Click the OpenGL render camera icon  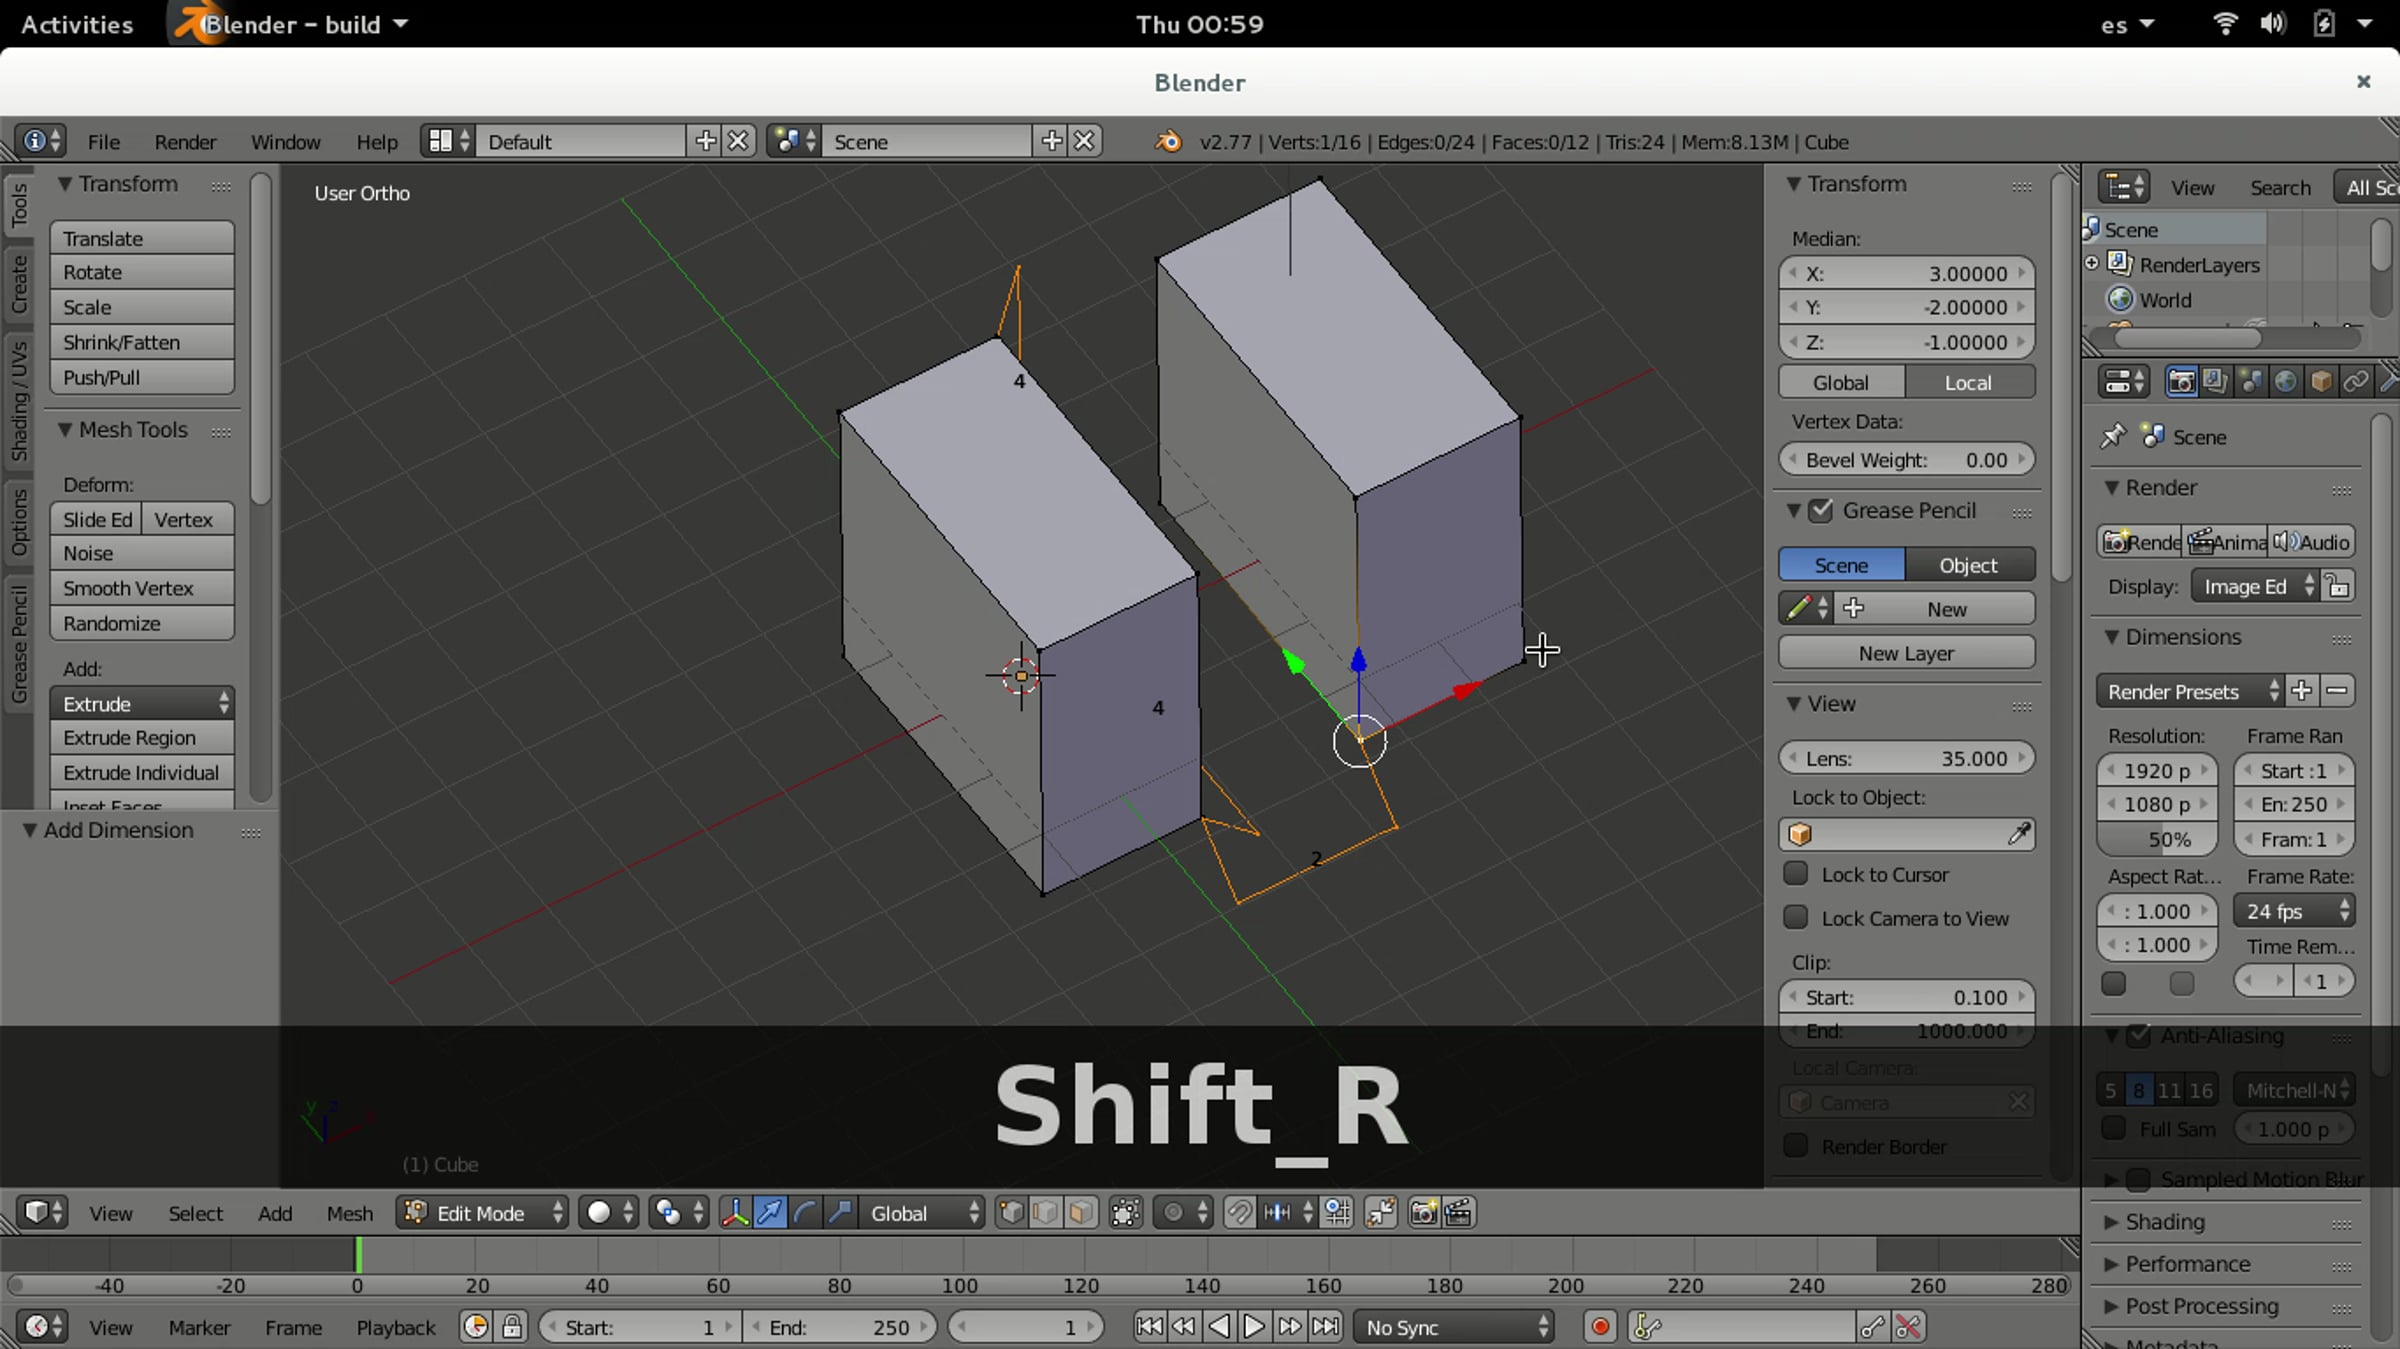pos(1423,1213)
